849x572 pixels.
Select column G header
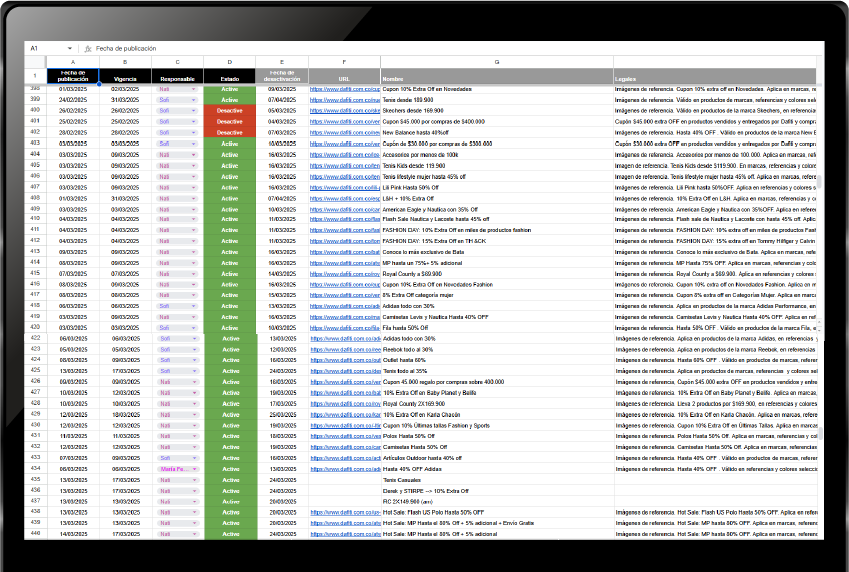[x=497, y=62]
